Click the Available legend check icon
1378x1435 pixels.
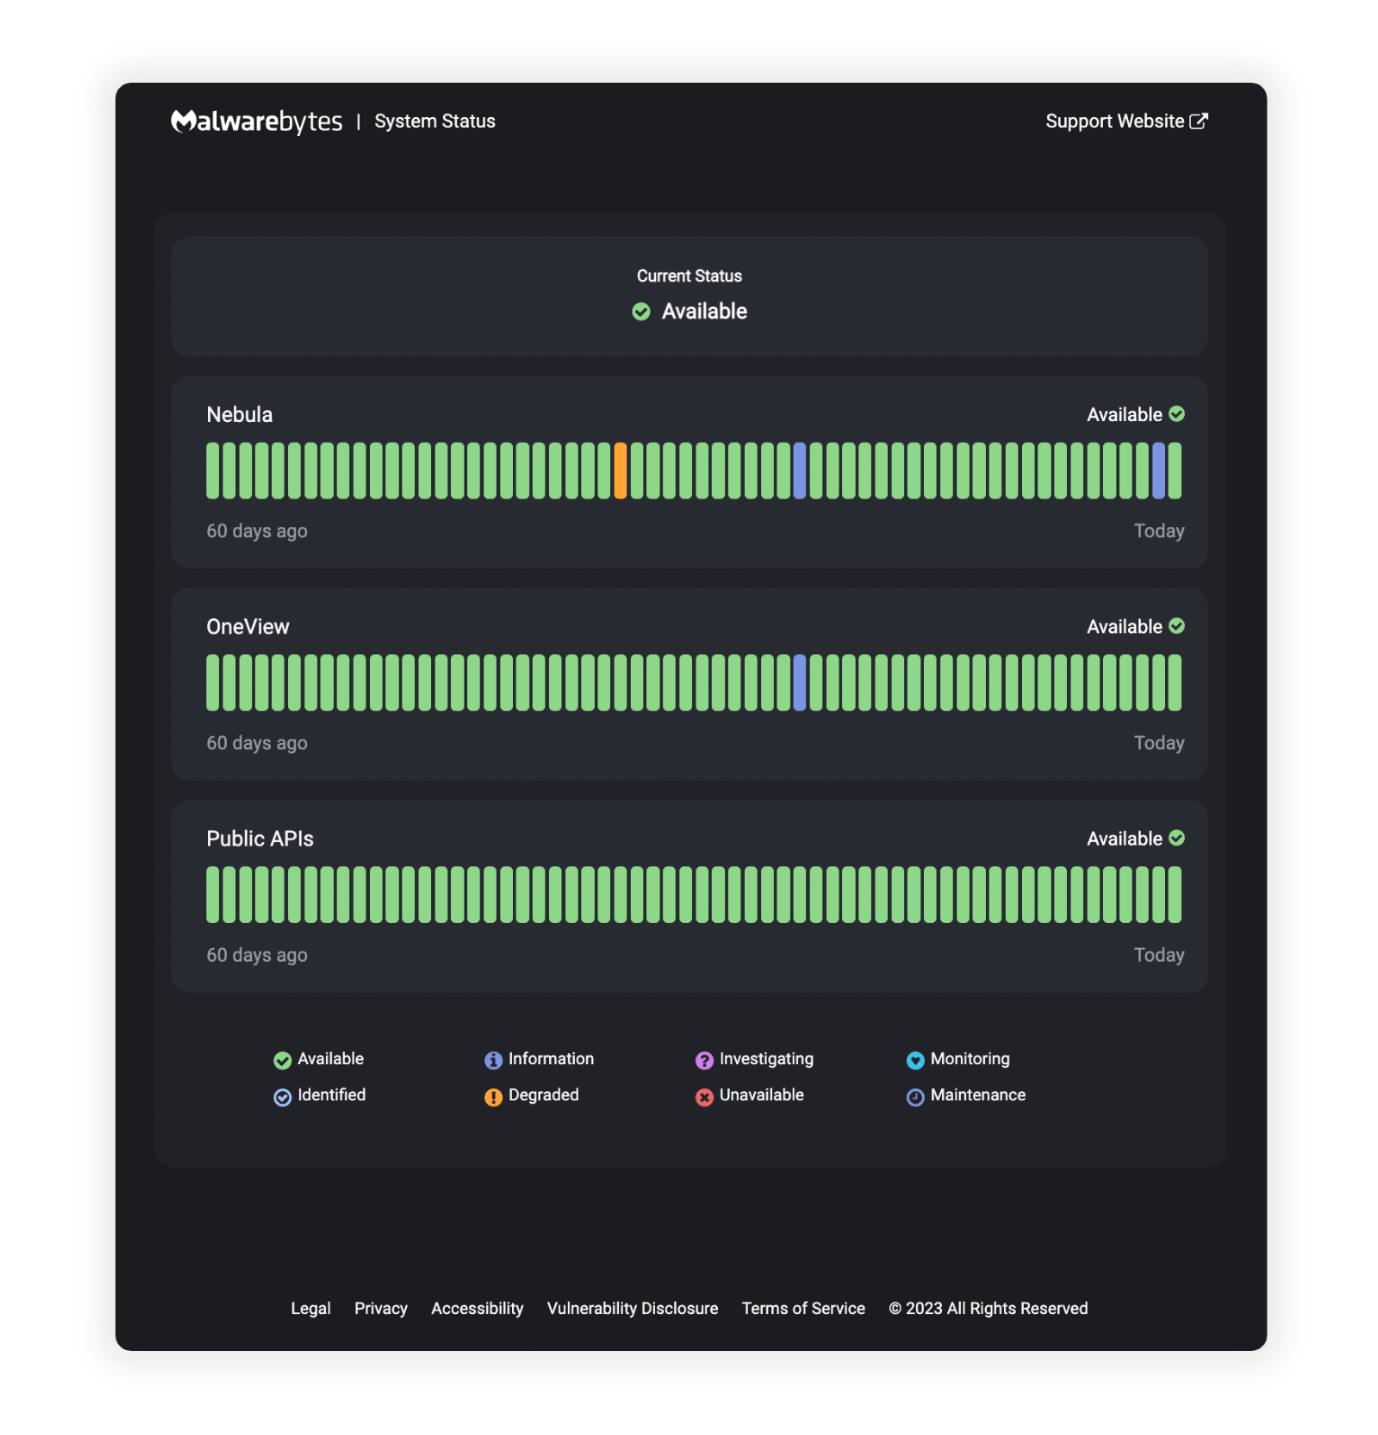282,1060
